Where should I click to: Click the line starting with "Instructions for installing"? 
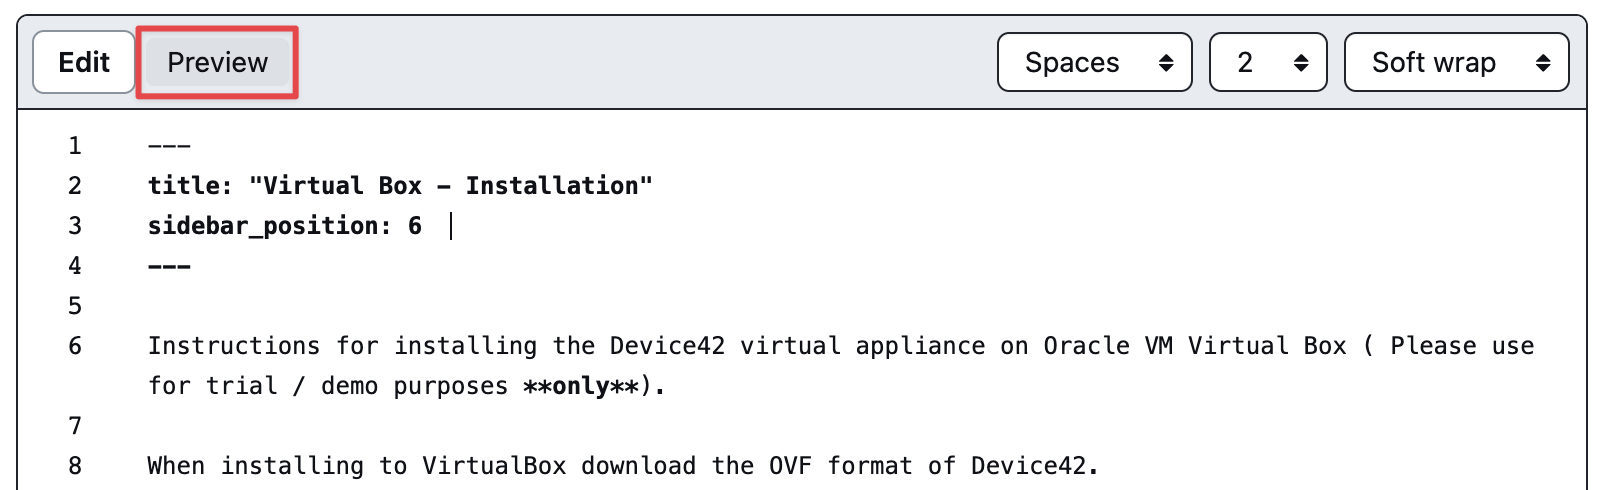[x=700, y=346]
